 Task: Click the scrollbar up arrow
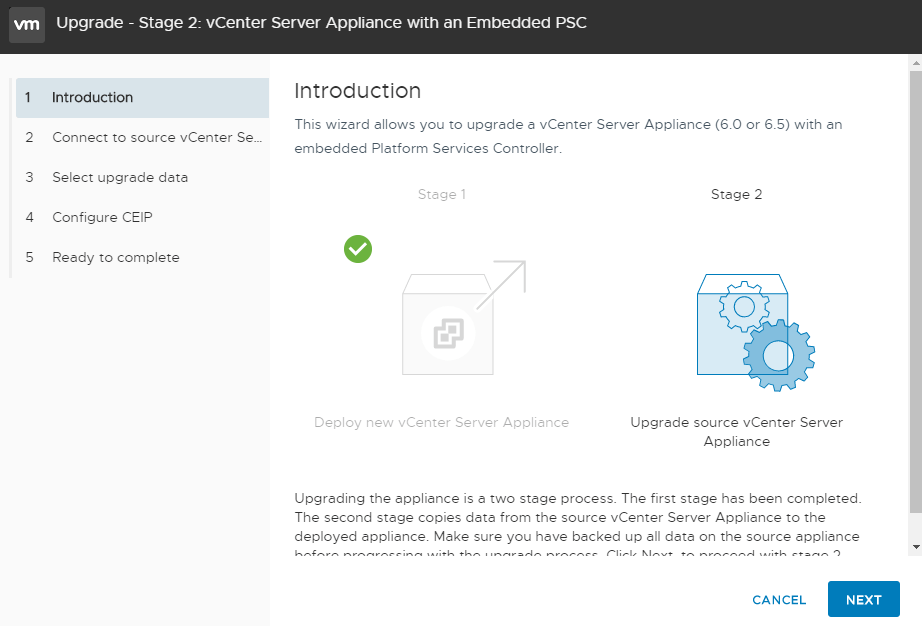[x=916, y=62]
